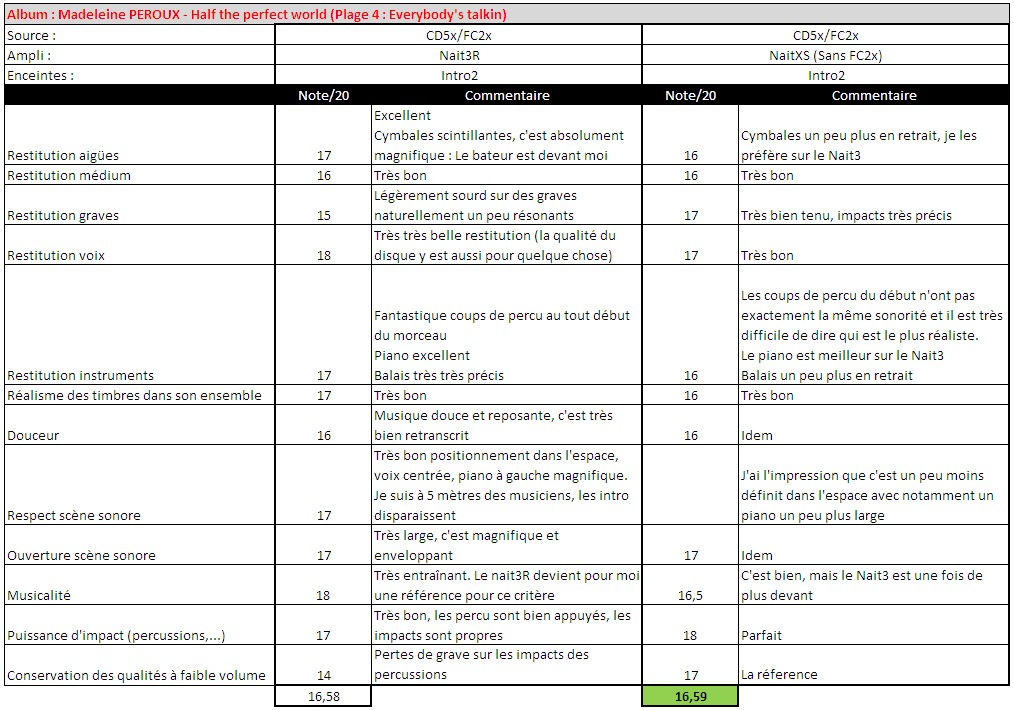Click 'Très bon, les percu sont bien appuyés'
The image size is (1014, 710).
[506, 625]
